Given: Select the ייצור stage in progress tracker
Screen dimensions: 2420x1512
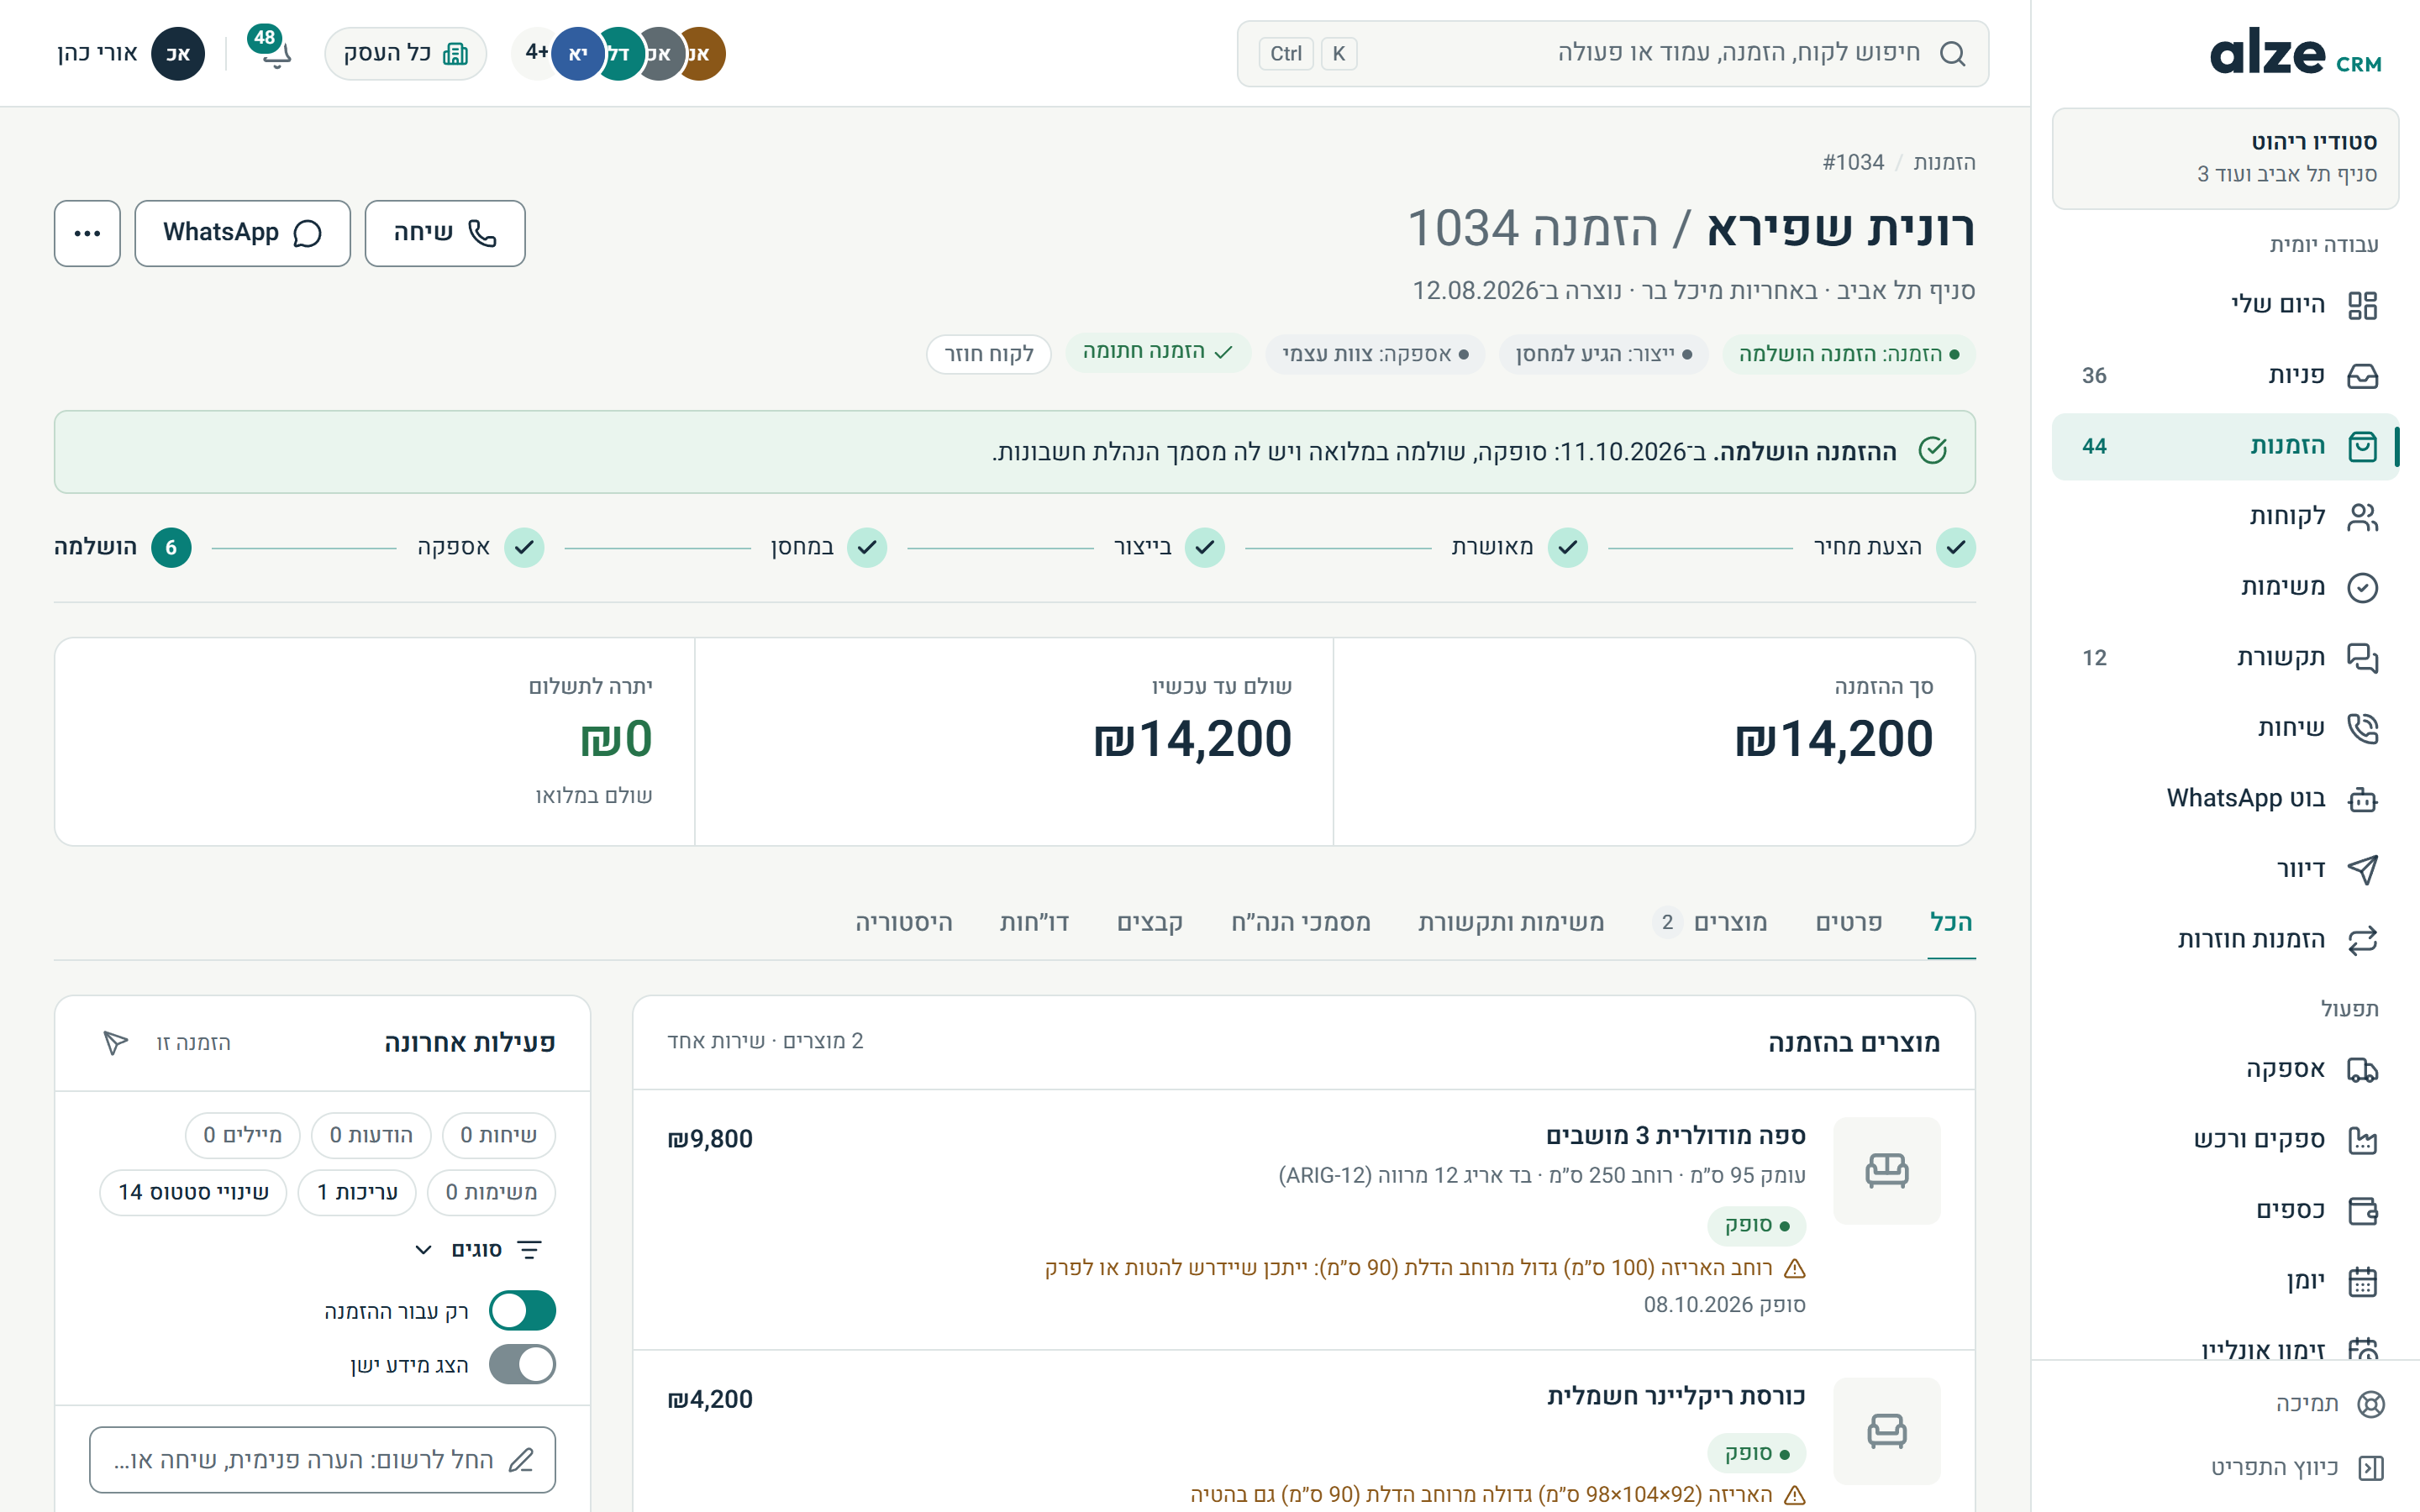Looking at the screenshot, I should (1168, 547).
